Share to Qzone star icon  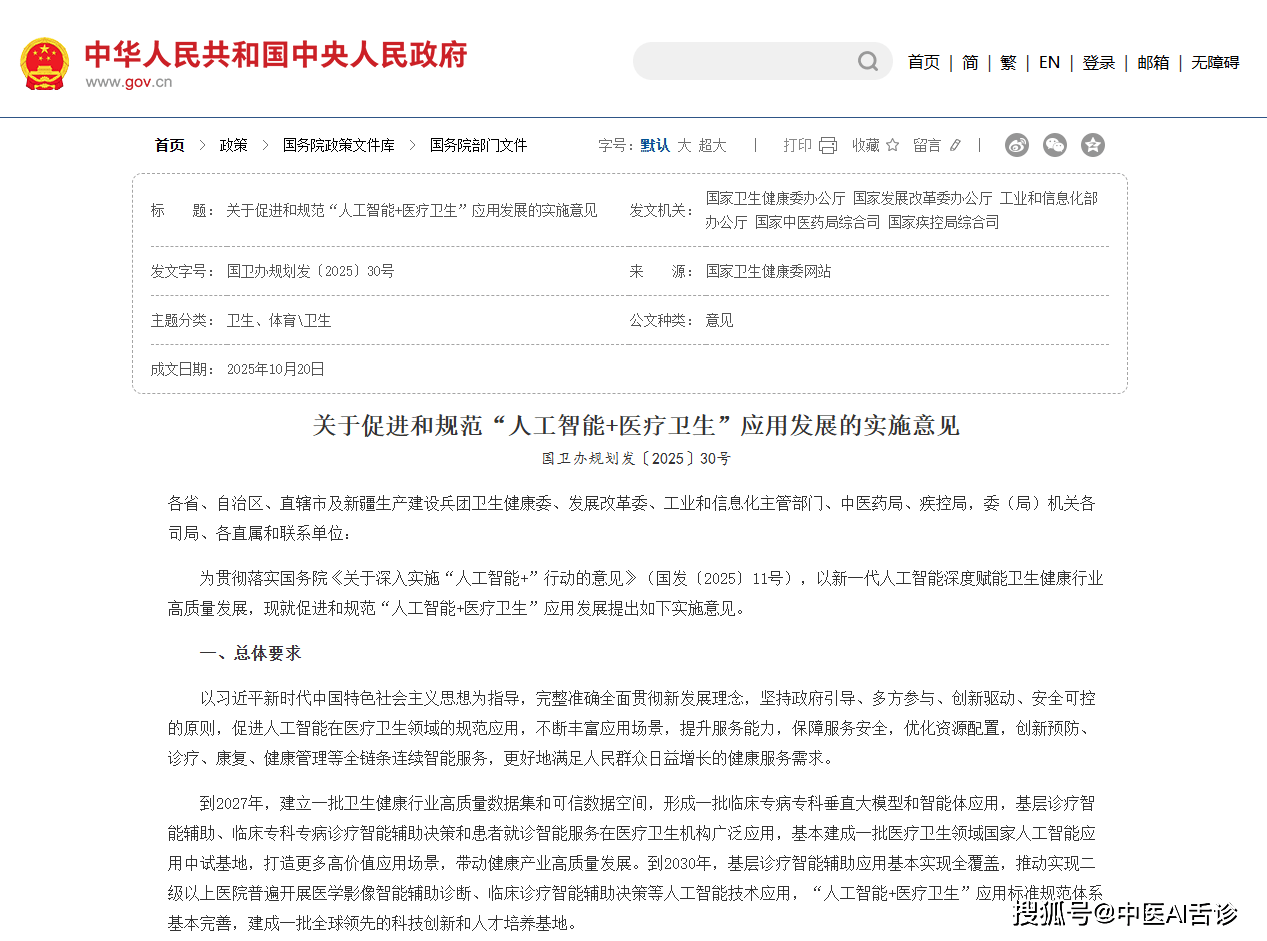(x=1093, y=145)
